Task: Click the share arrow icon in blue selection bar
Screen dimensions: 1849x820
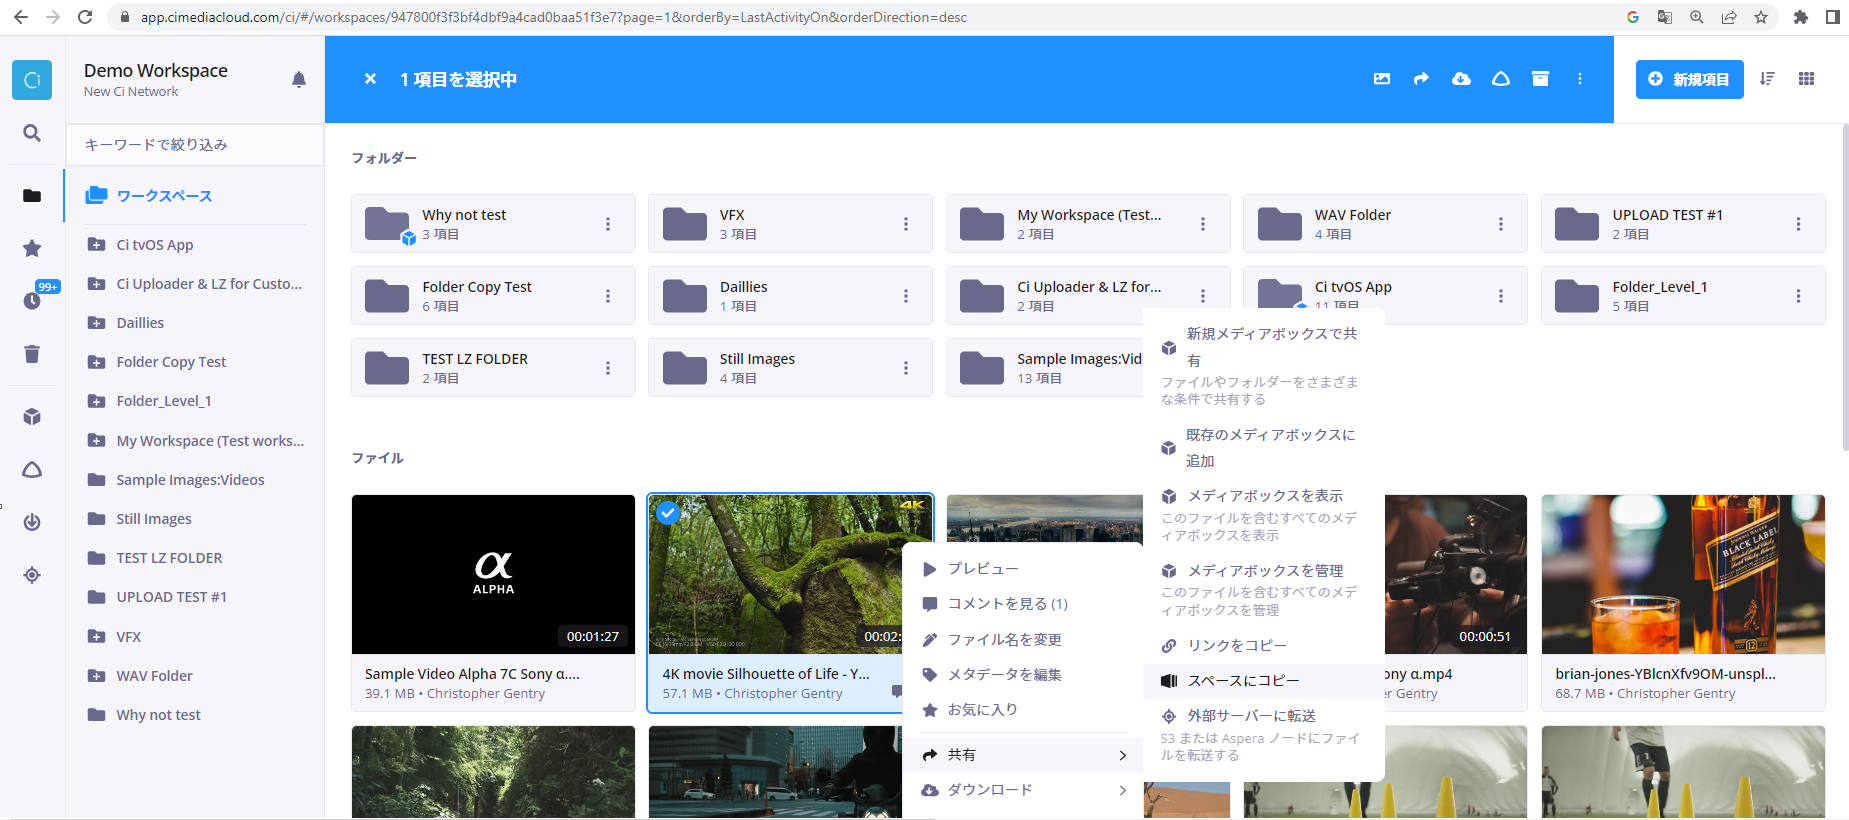Action: click(x=1421, y=79)
